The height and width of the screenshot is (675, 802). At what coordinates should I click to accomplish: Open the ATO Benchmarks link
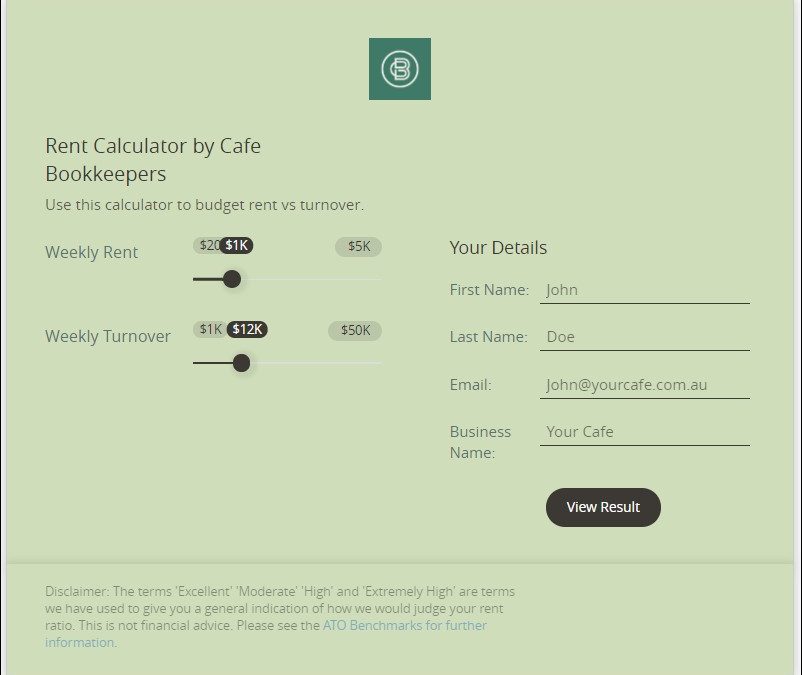point(404,626)
